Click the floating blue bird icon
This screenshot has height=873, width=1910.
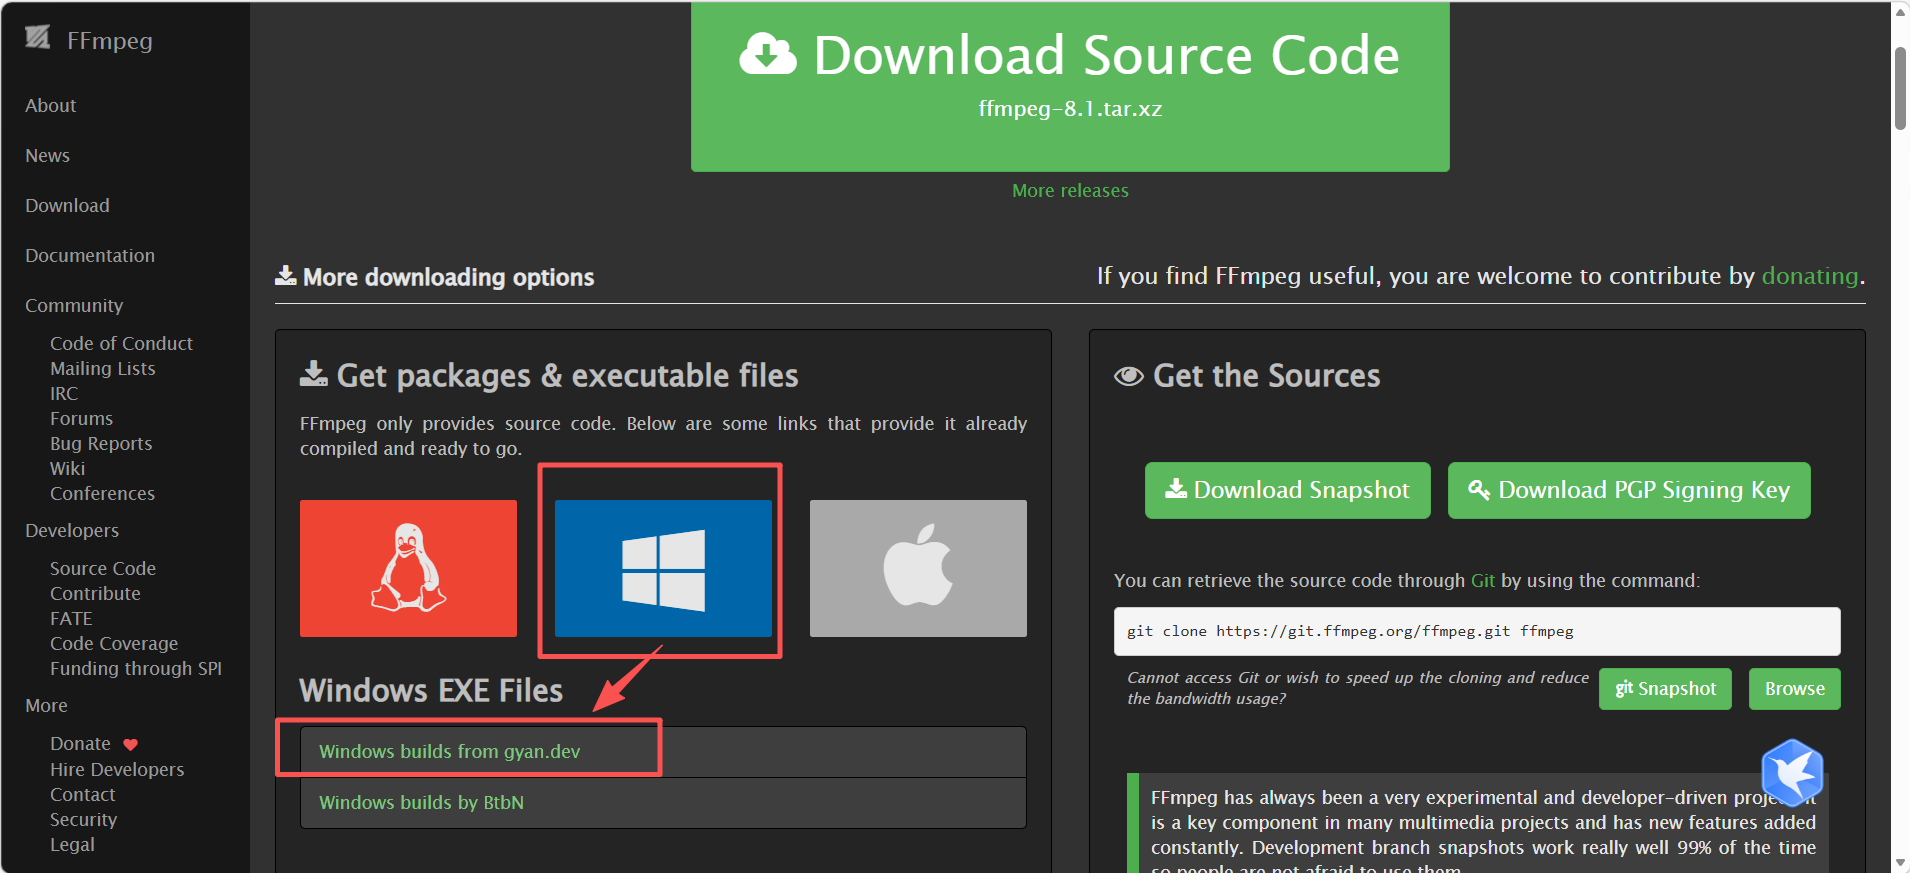[x=1792, y=772]
